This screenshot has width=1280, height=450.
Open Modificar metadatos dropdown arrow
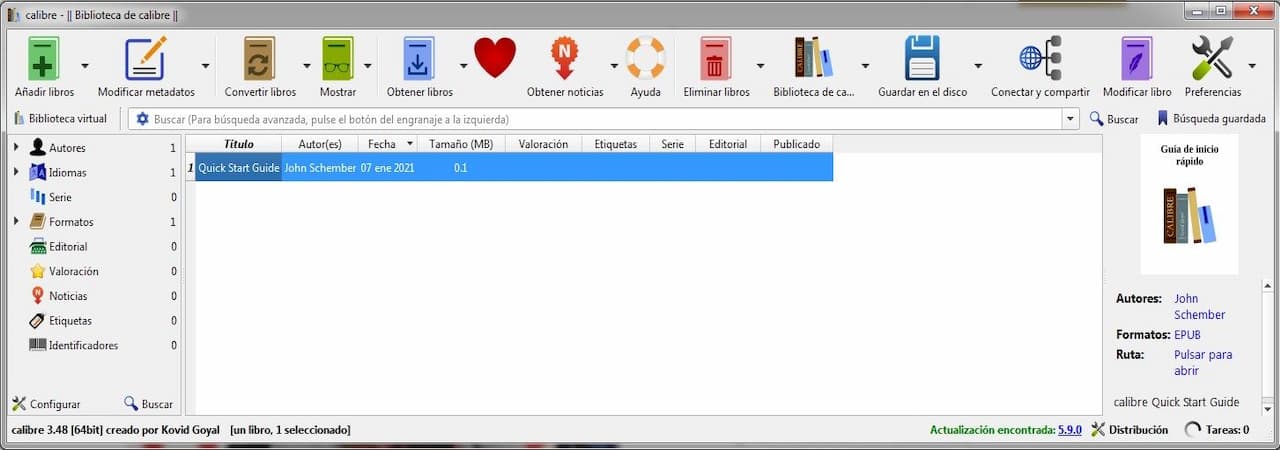pyautogui.click(x=205, y=66)
